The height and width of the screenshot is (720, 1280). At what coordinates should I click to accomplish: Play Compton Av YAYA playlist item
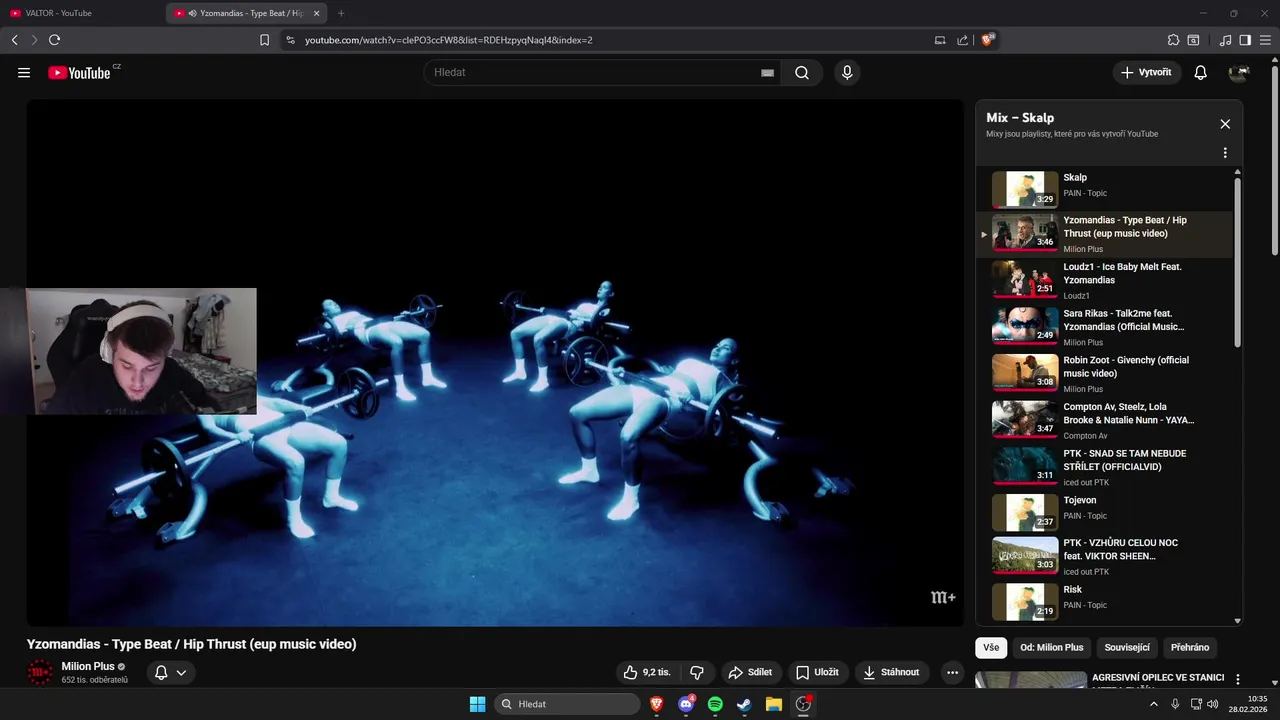1105,420
